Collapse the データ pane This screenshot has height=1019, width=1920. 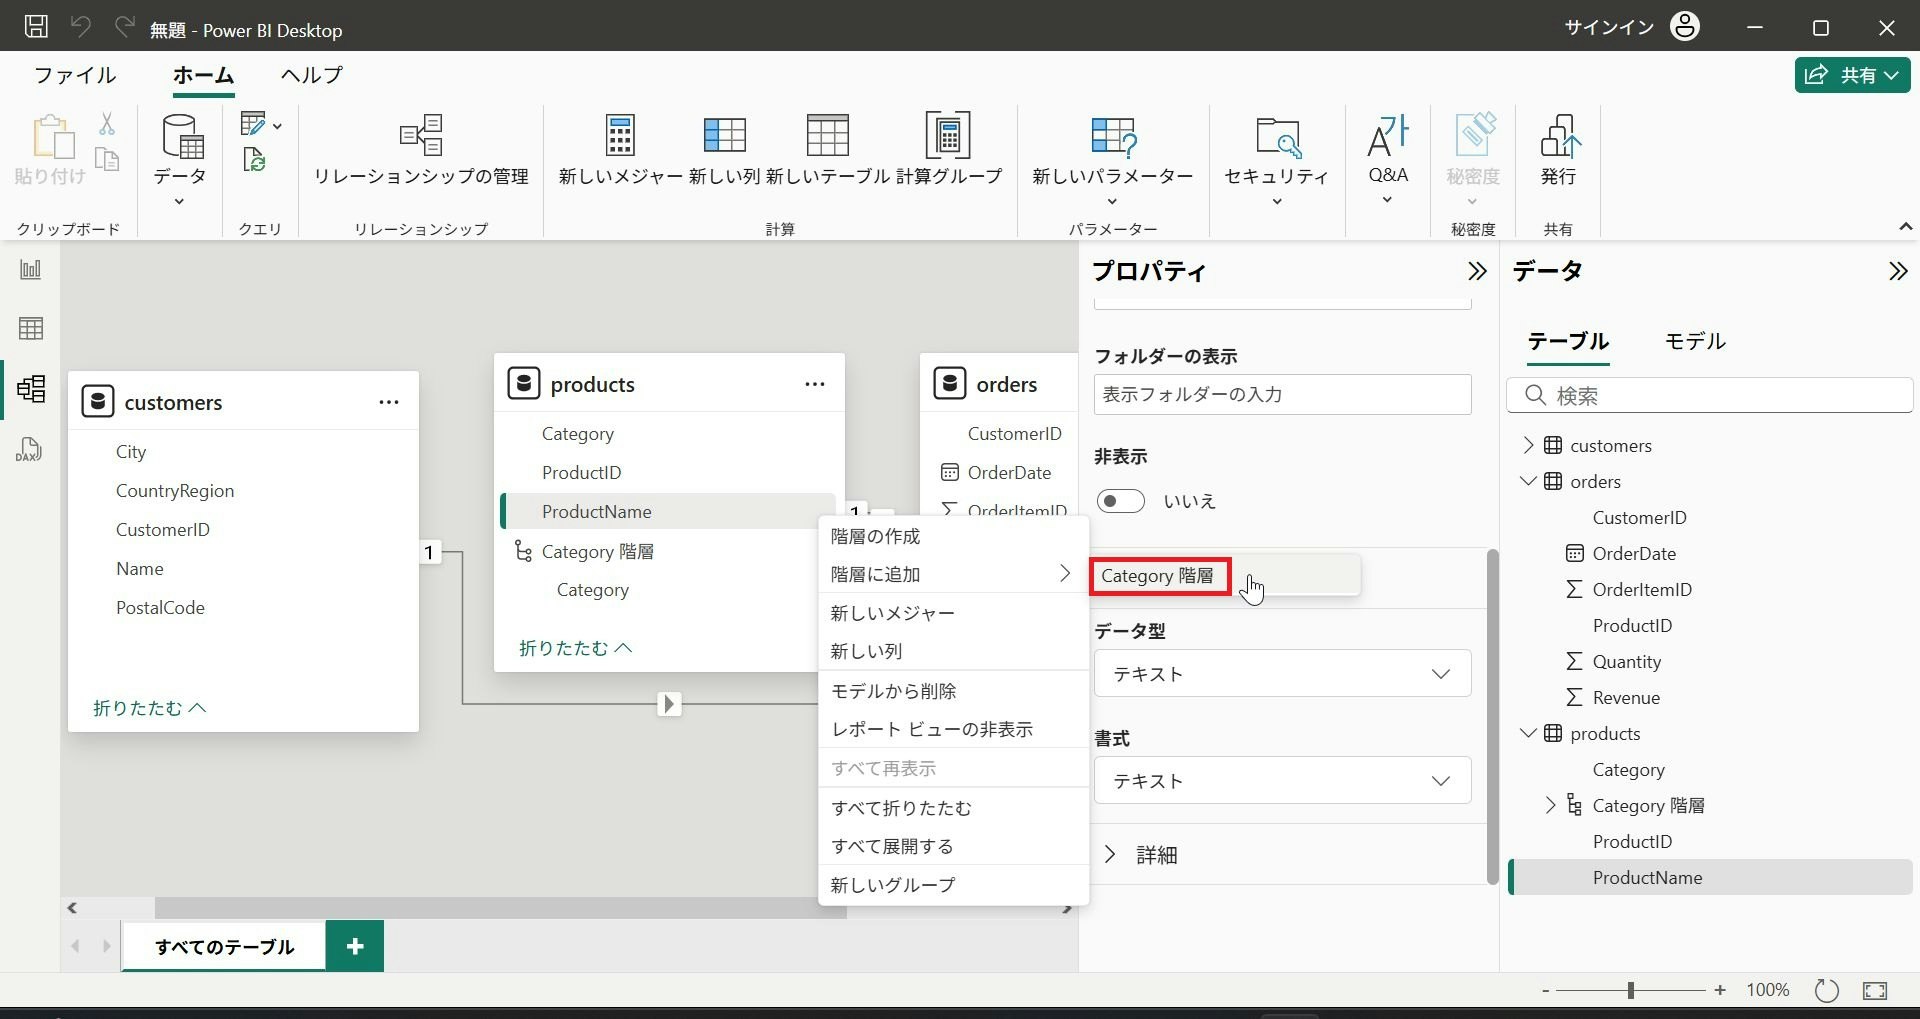pyautogui.click(x=1897, y=271)
